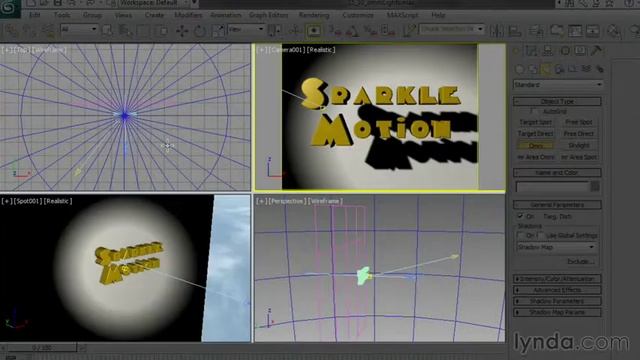
Task: Toggle the Use Global Settings checkbox
Action: coord(540,235)
